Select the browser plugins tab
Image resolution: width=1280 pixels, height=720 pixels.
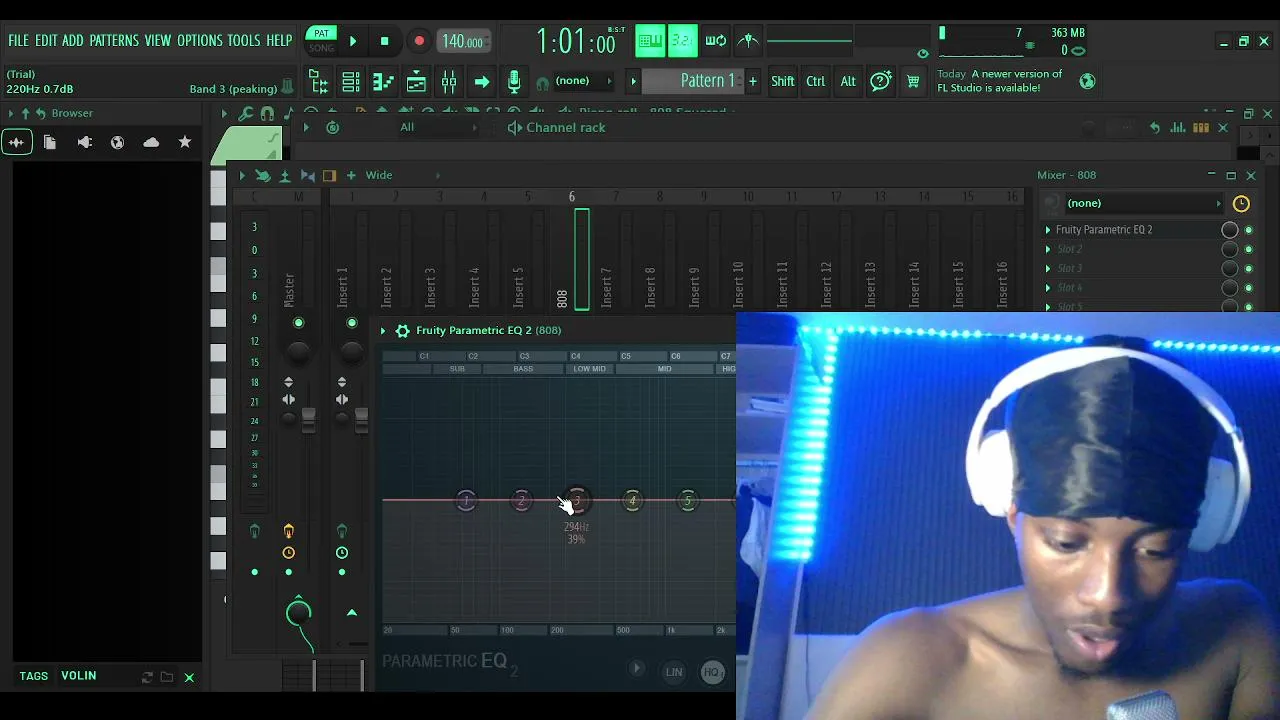84,143
